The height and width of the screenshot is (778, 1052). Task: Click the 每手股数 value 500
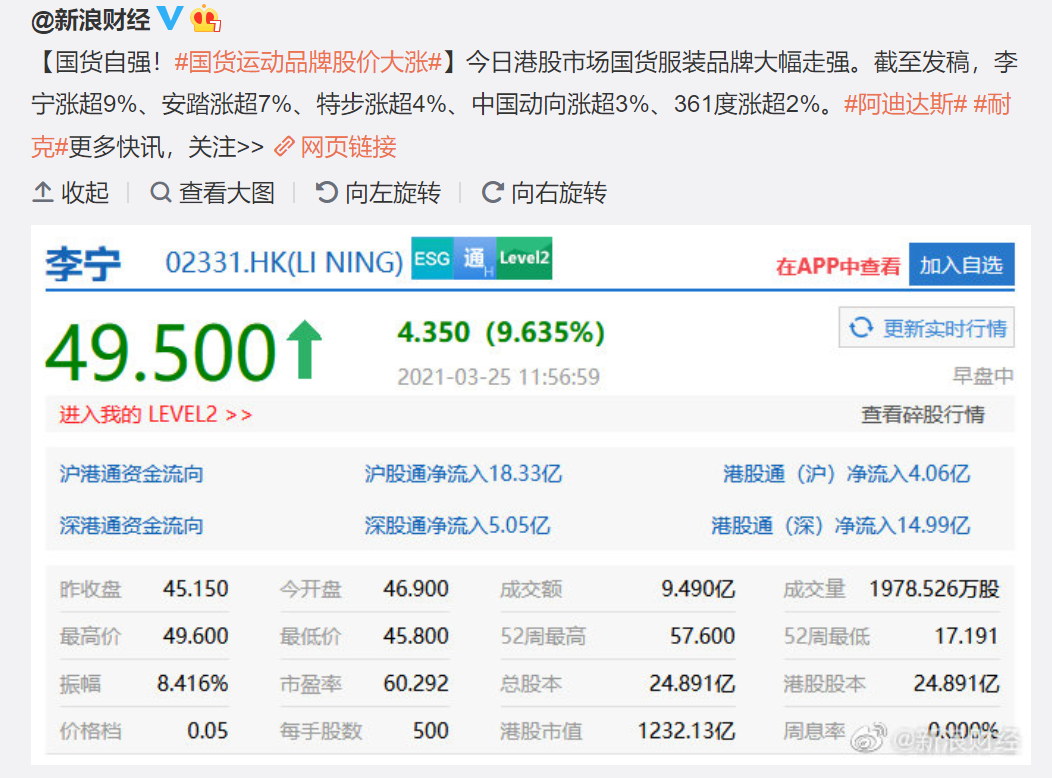coord(430,730)
